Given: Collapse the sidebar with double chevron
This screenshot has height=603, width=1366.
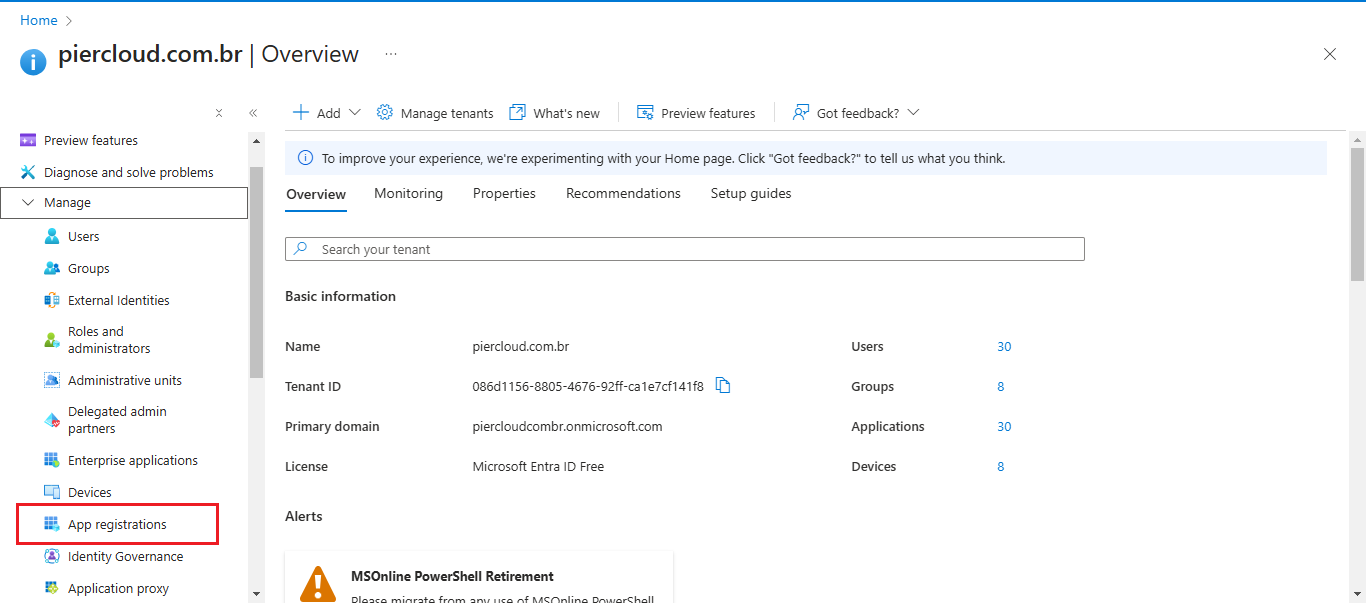Looking at the screenshot, I should coord(253,114).
